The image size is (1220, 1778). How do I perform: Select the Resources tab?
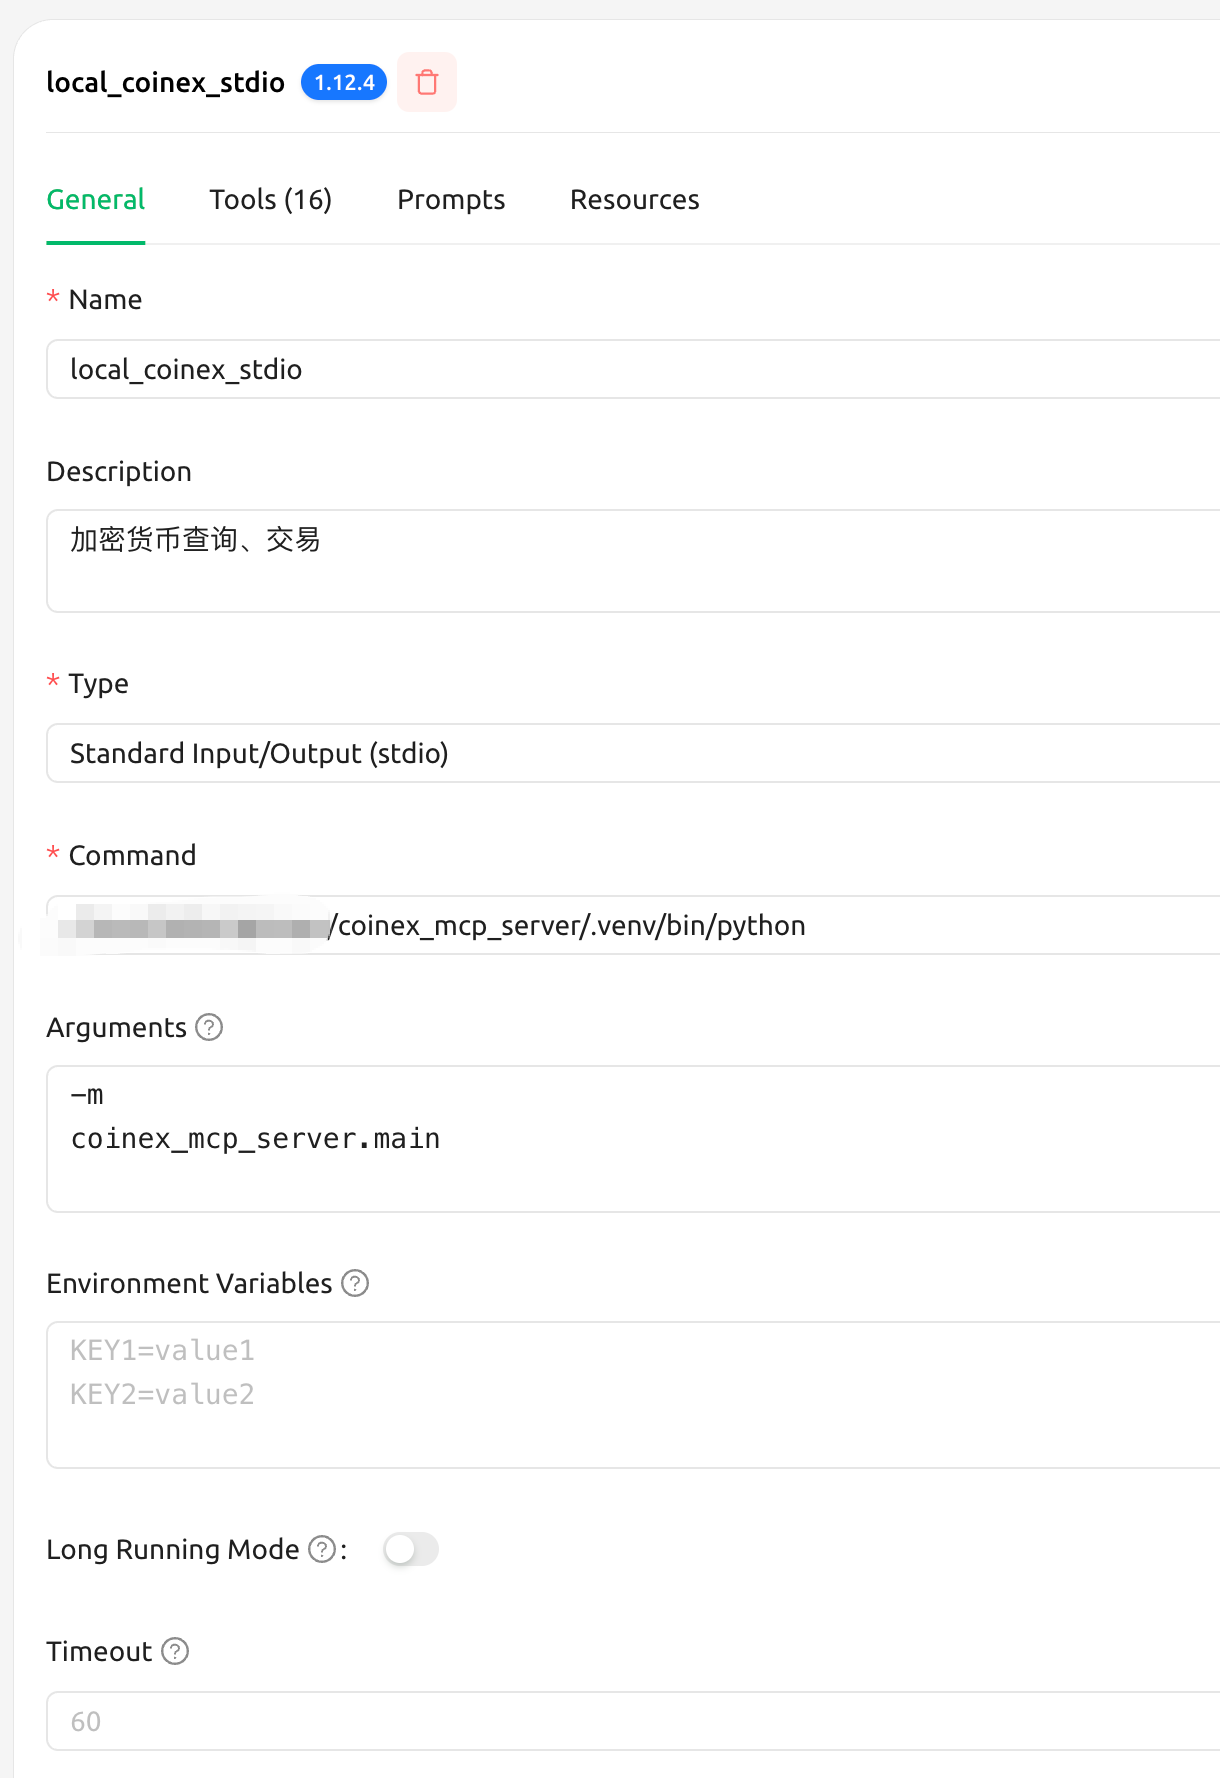(634, 200)
